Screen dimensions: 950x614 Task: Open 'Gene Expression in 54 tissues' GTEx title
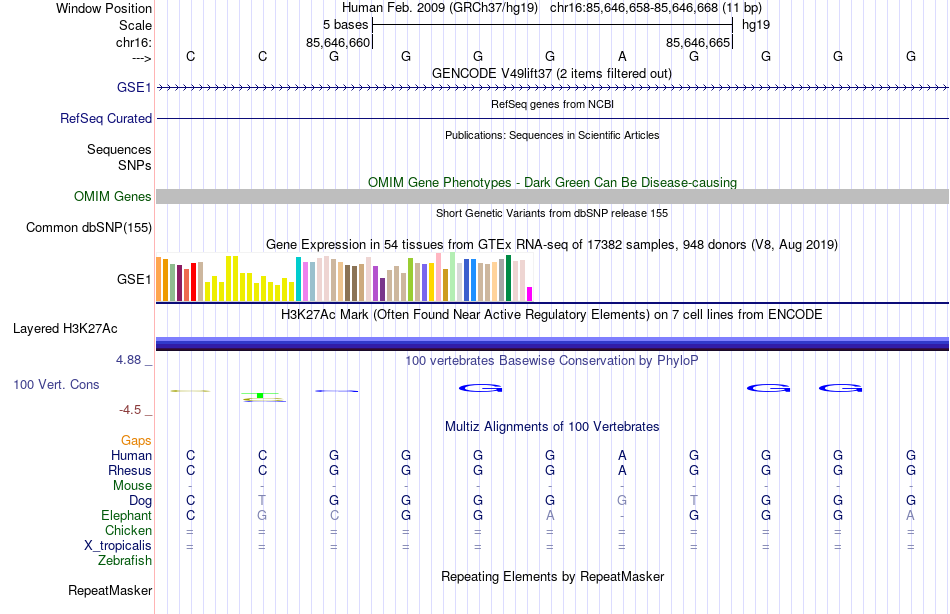(552, 244)
